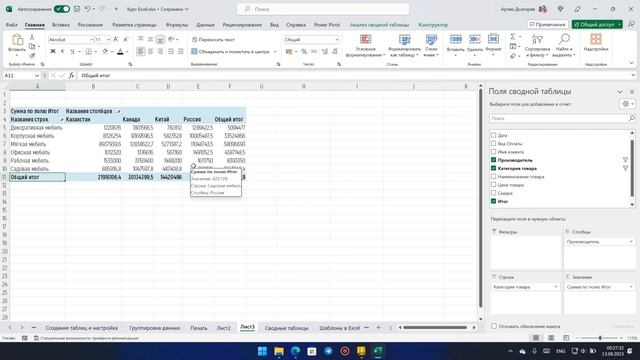Open the column labels filter dropdown
Viewport: 640px width, 360px height.
(118, 111)
